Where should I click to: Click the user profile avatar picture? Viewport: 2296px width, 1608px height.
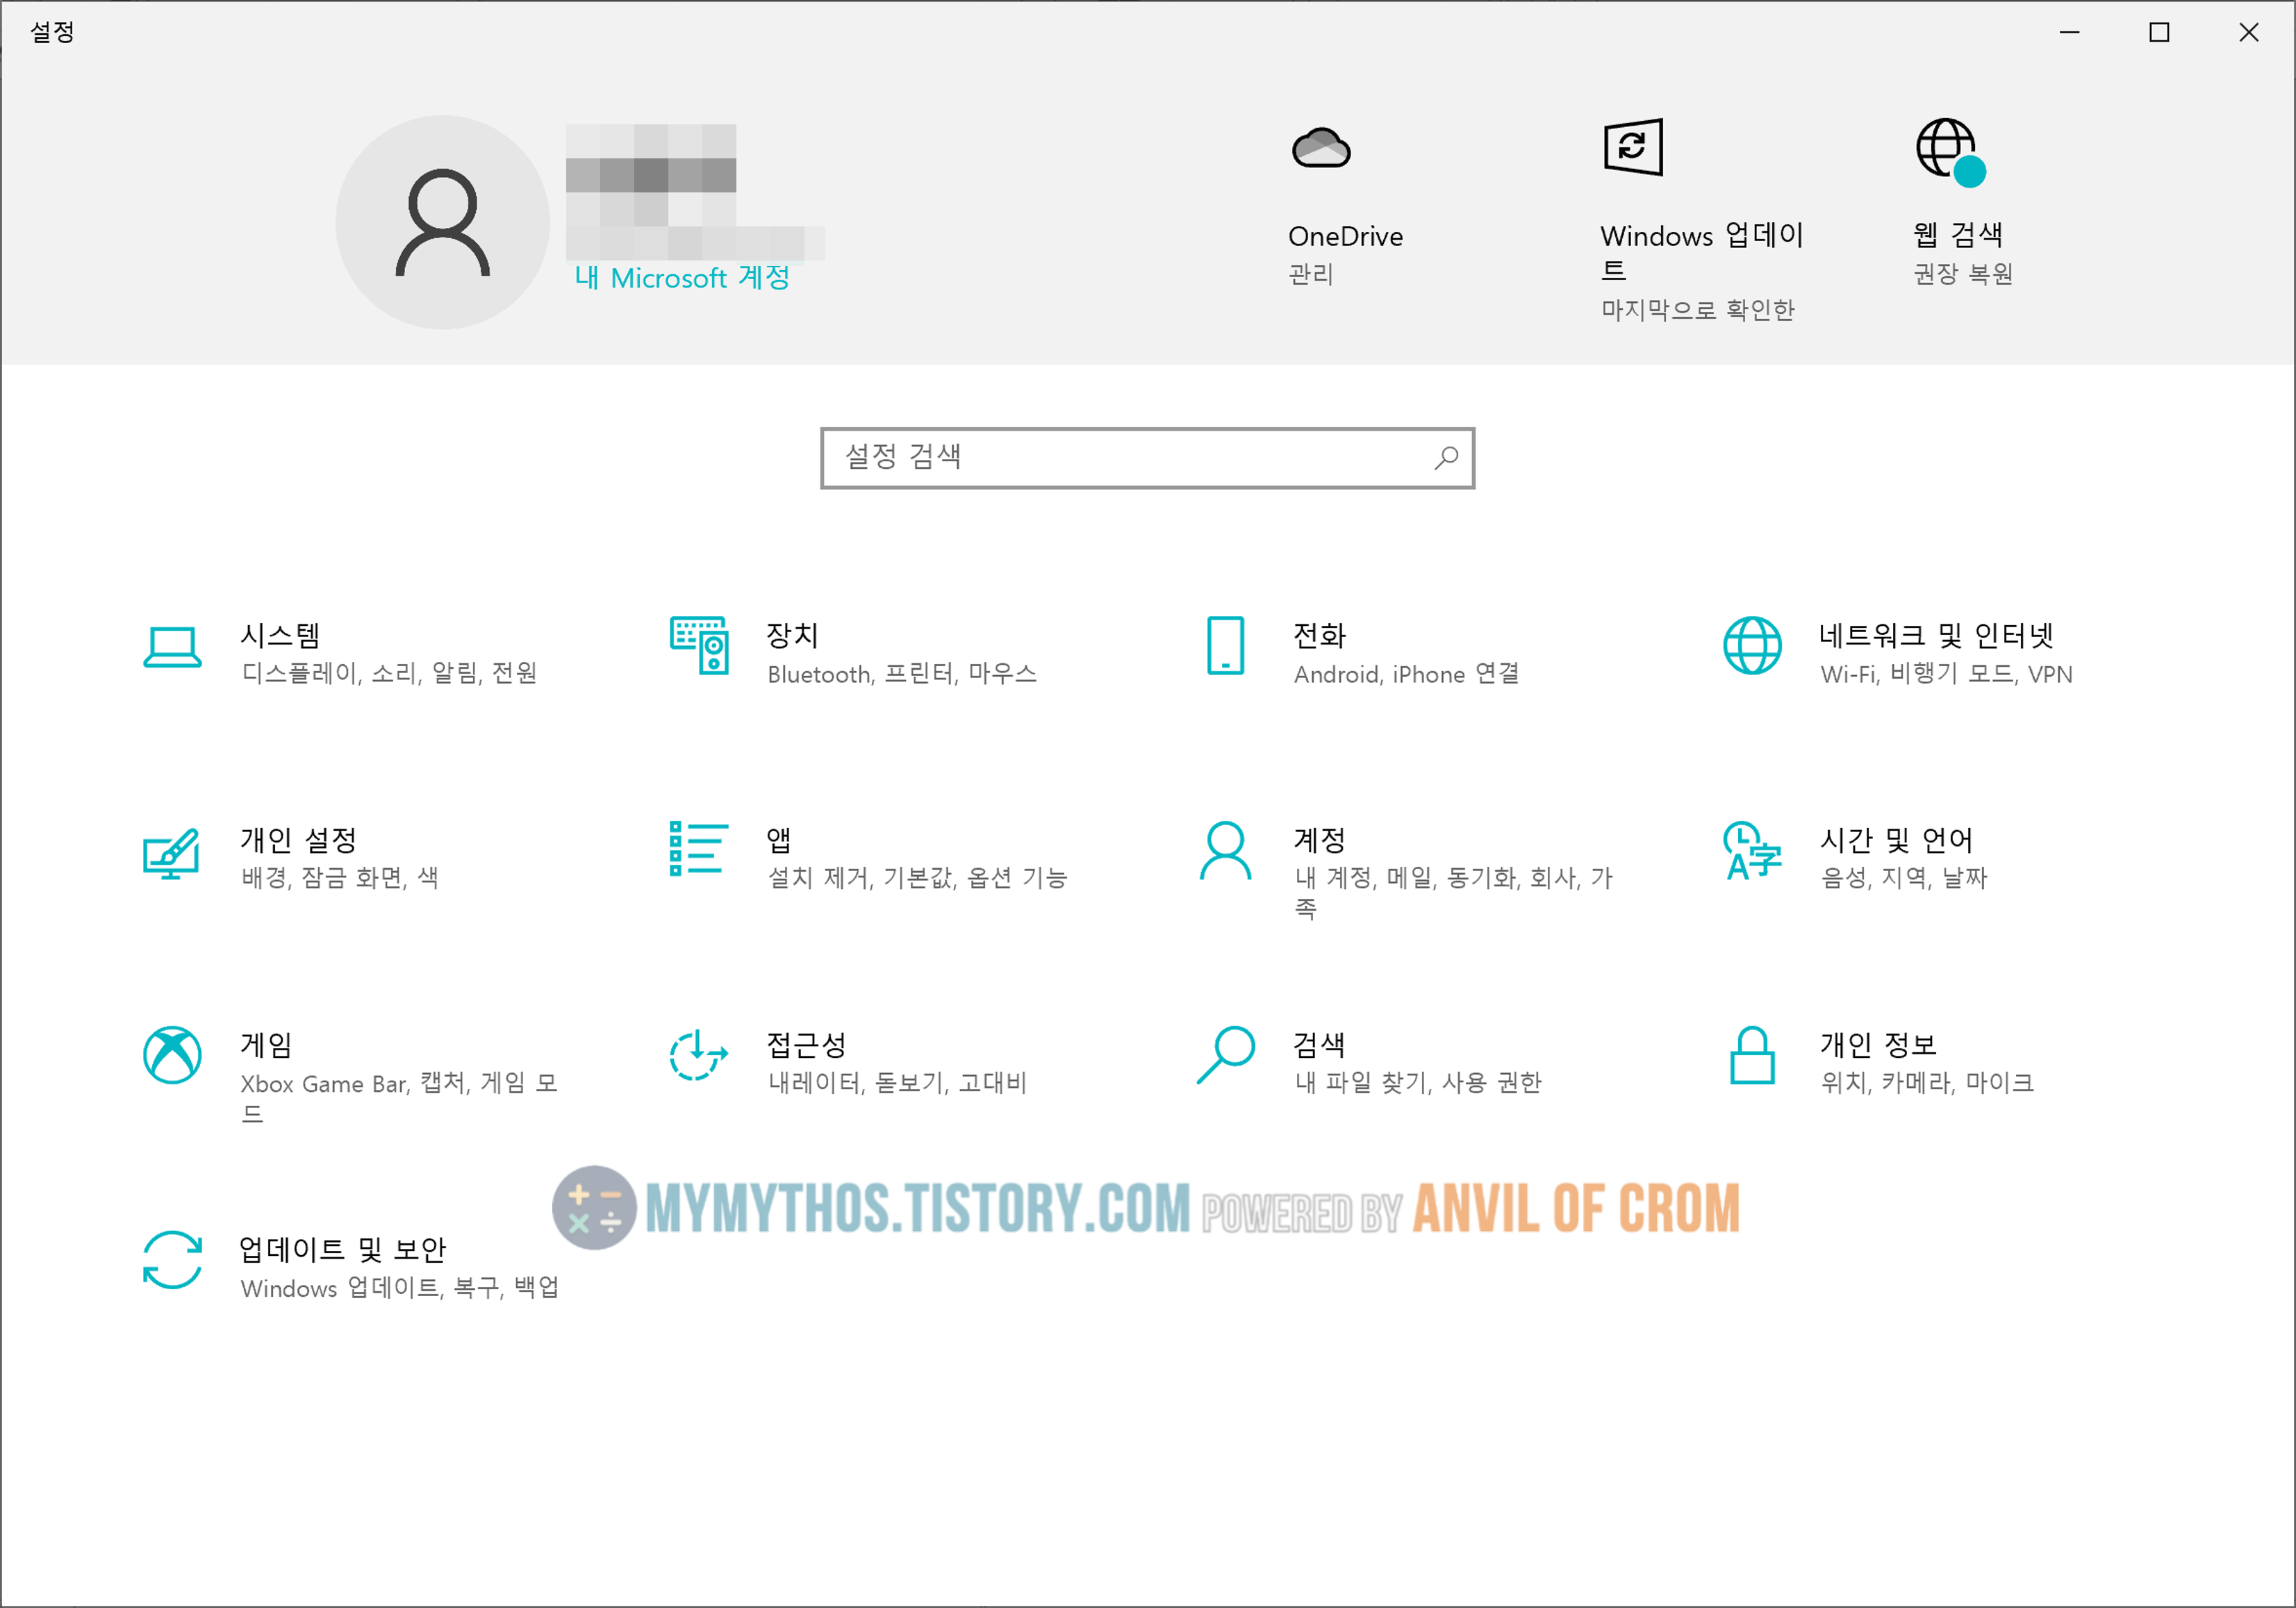click(442, 222)
